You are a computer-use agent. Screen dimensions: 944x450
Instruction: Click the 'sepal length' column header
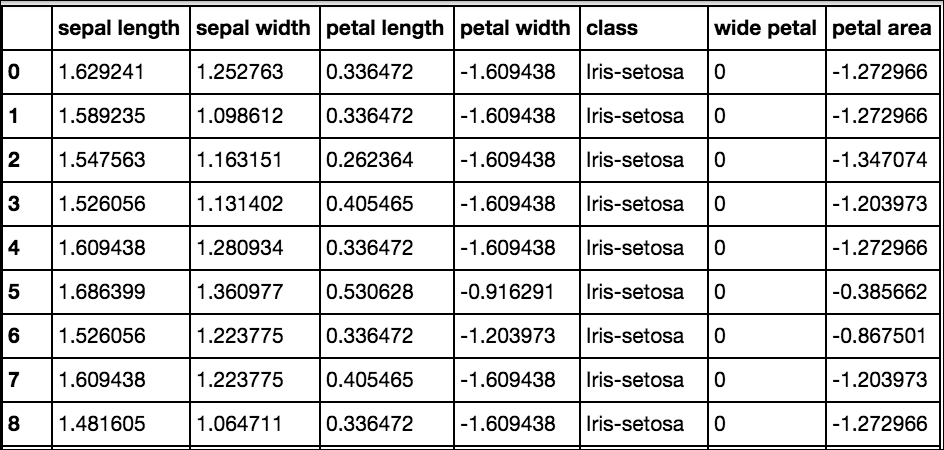pyautogui.click(x=119, y=28)
